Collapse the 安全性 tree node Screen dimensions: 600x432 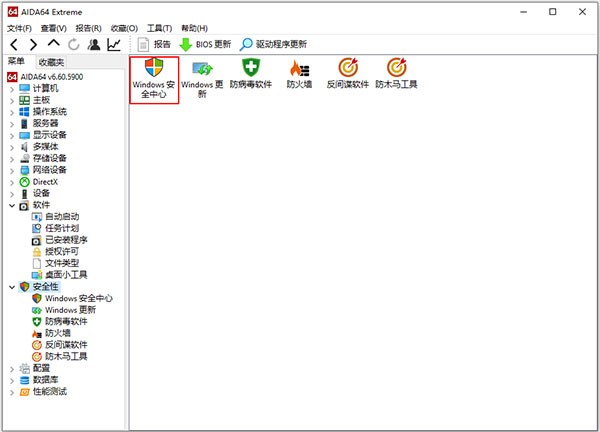click(x=12, y=287)
